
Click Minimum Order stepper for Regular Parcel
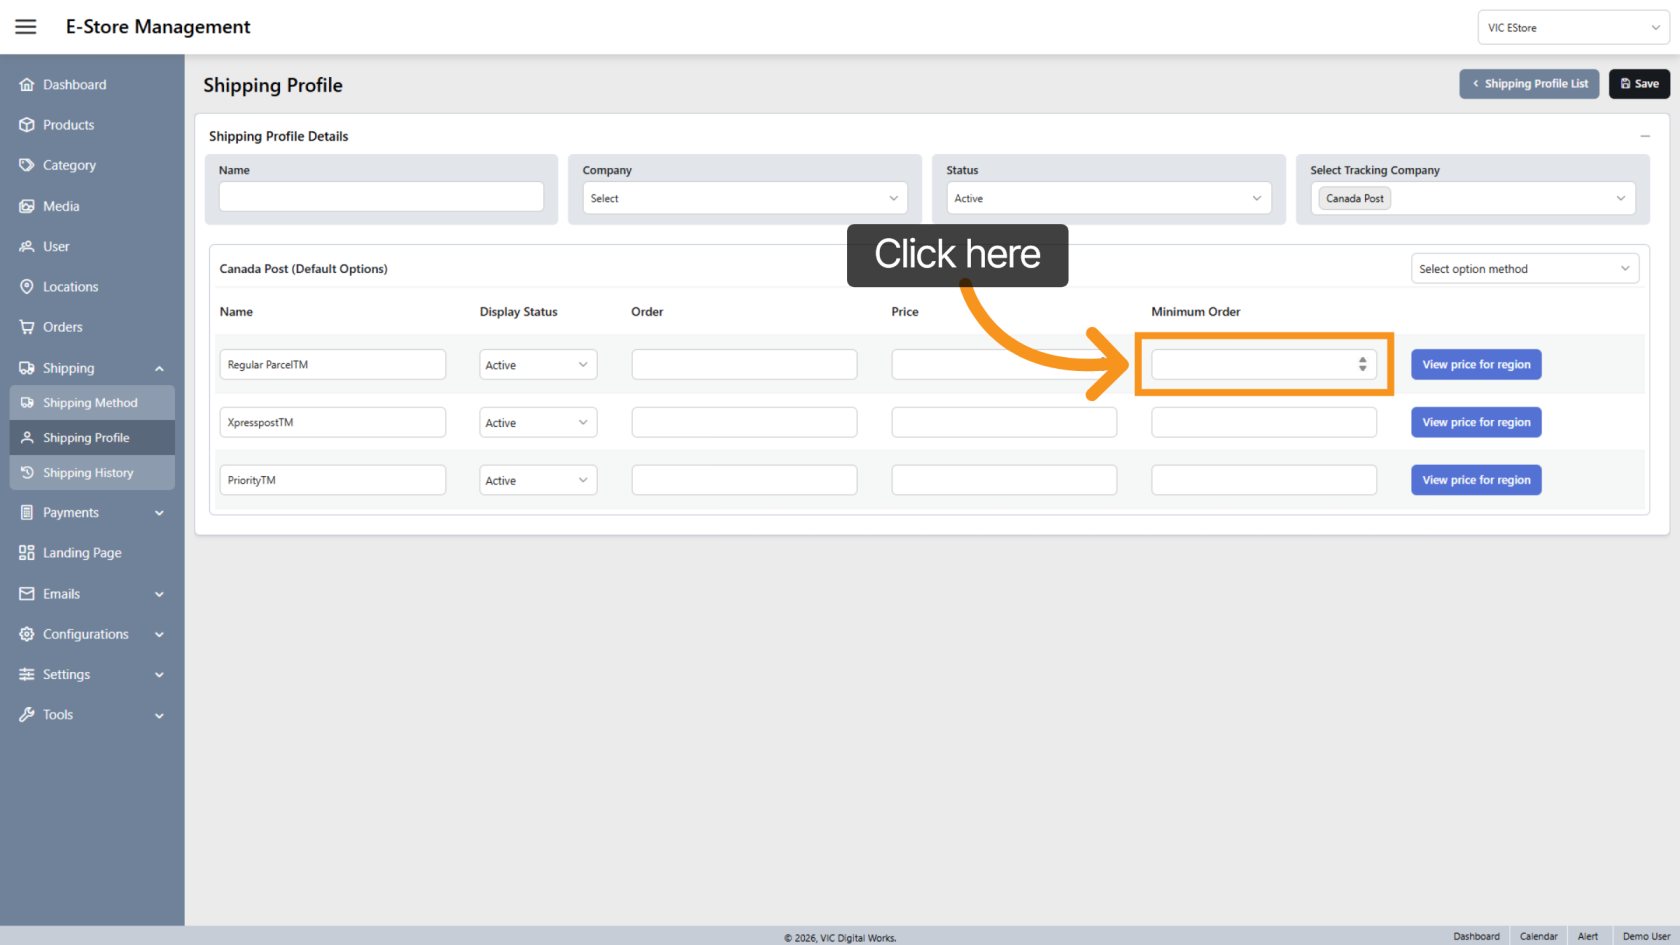1362,364
